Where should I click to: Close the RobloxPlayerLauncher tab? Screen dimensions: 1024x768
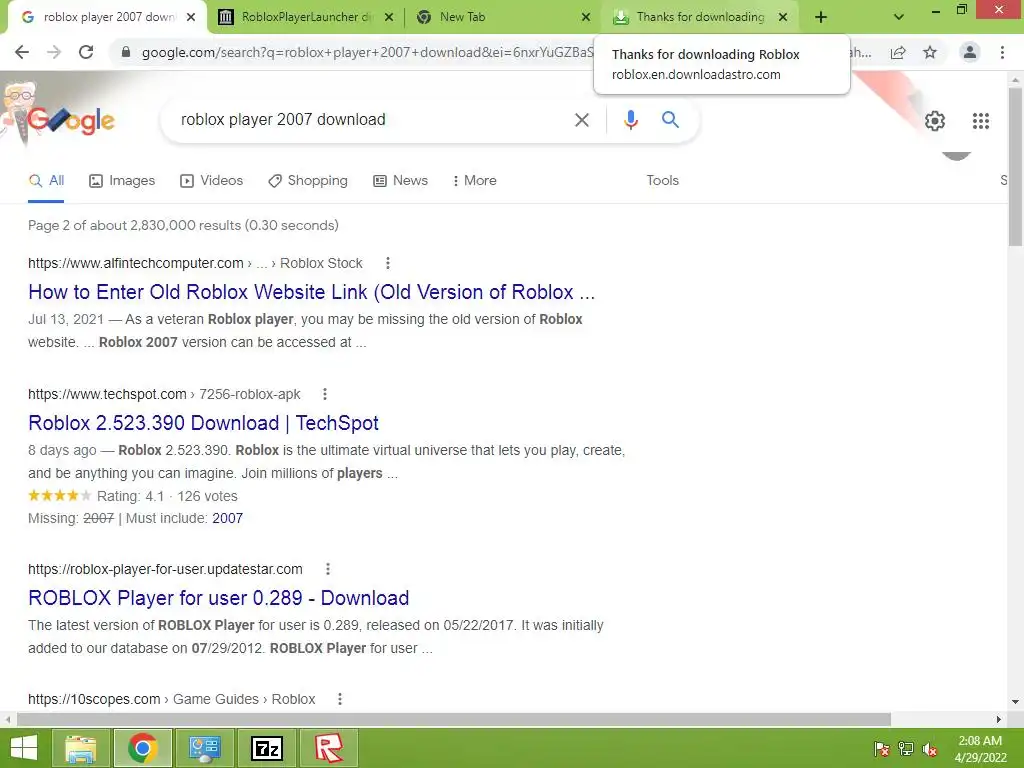[x=389, y=17]
